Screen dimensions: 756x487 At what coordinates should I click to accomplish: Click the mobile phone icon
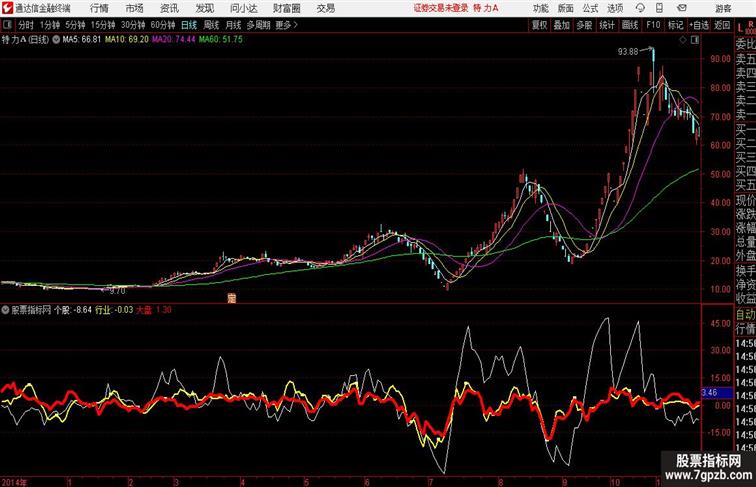(x=659, y=8)
